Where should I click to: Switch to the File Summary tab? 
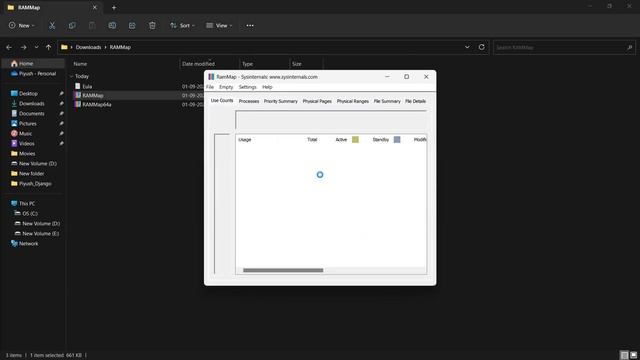coord(387,101)
